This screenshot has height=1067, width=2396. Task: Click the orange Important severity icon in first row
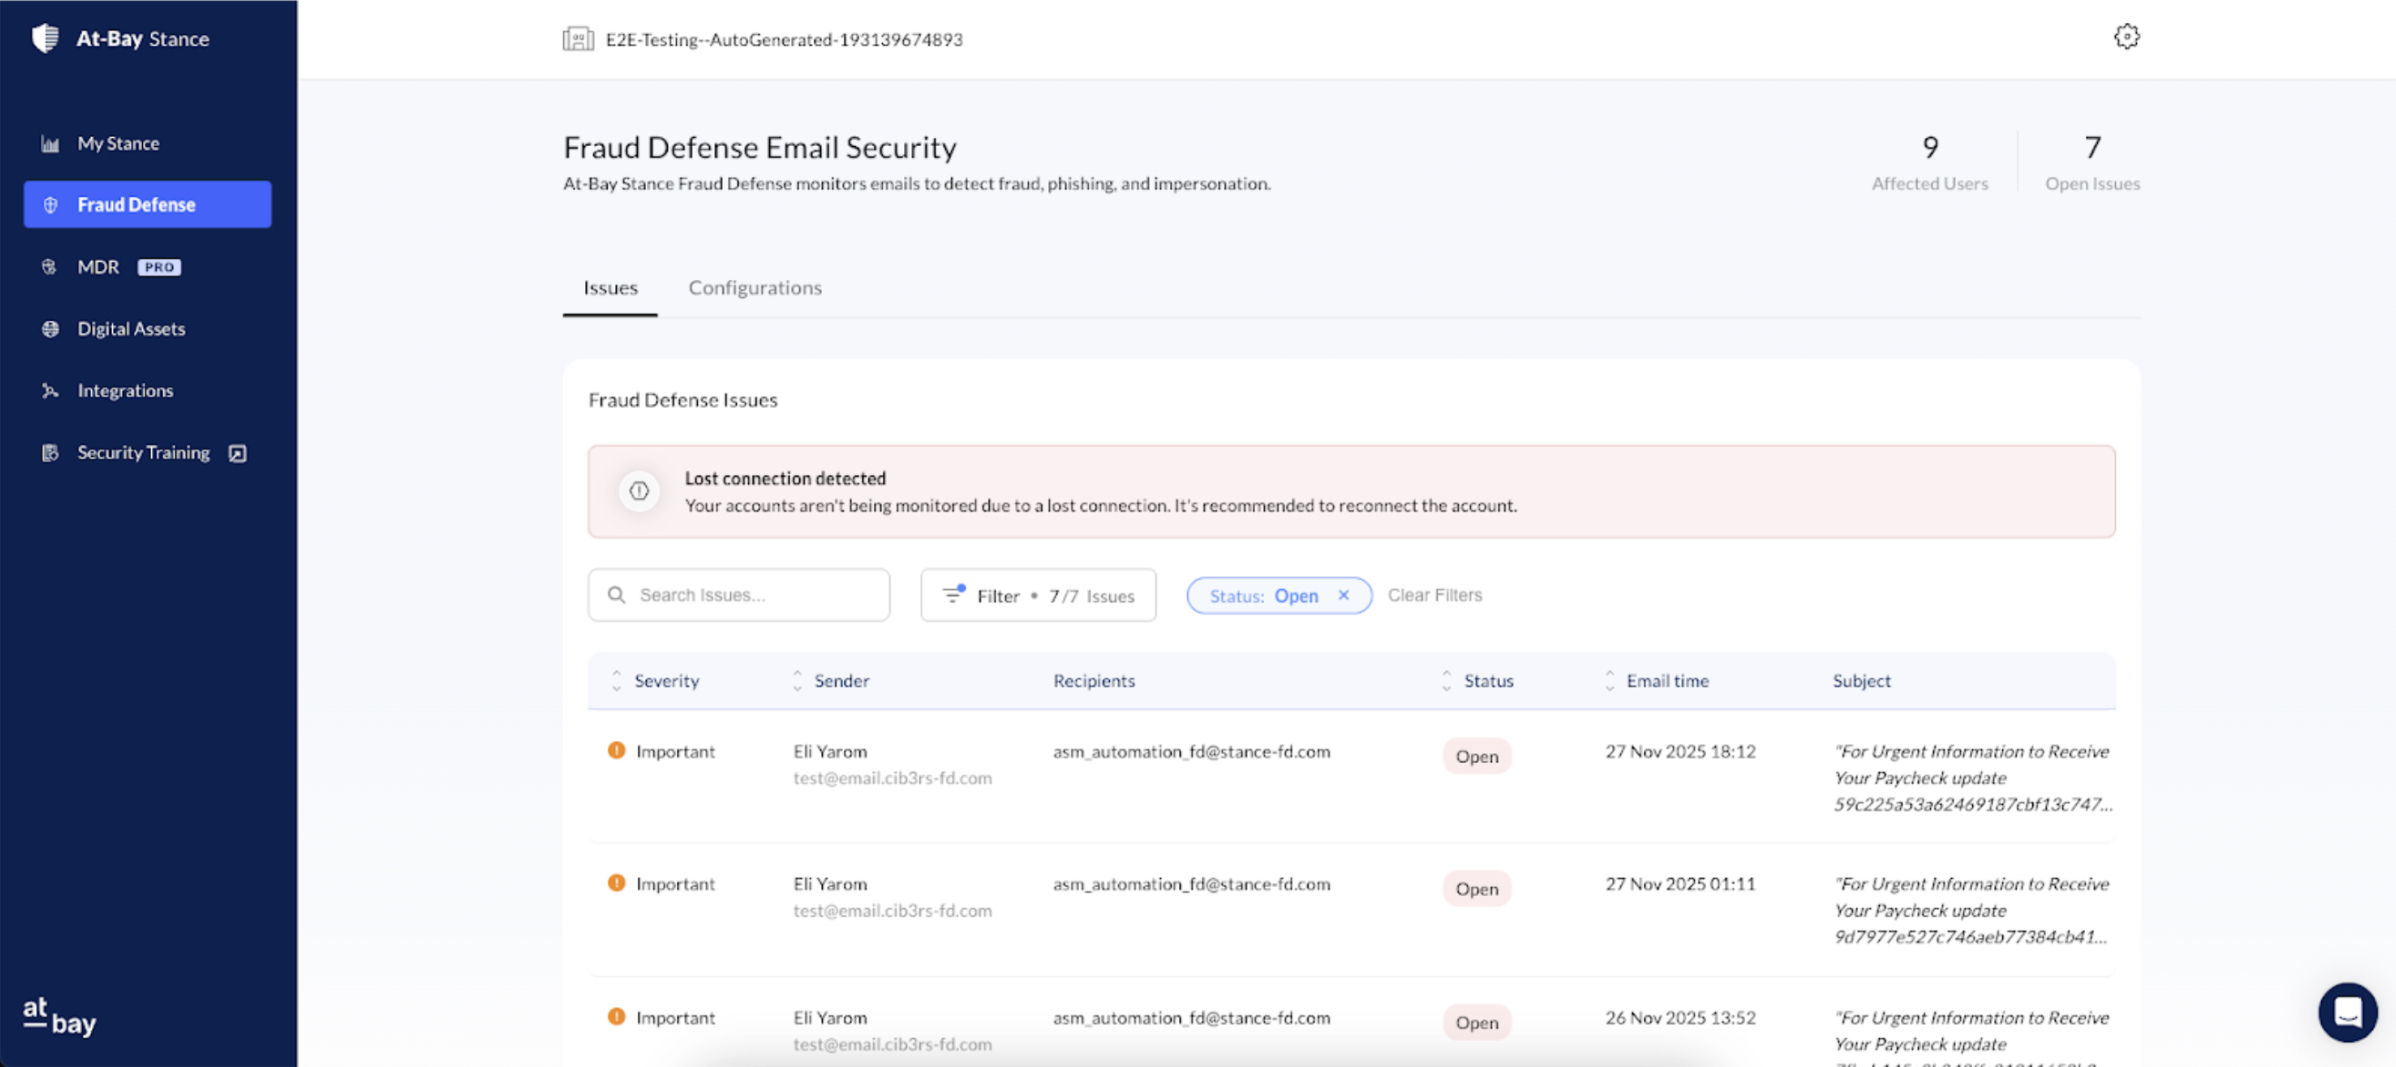pyautogui.click(x=616, y=751)
